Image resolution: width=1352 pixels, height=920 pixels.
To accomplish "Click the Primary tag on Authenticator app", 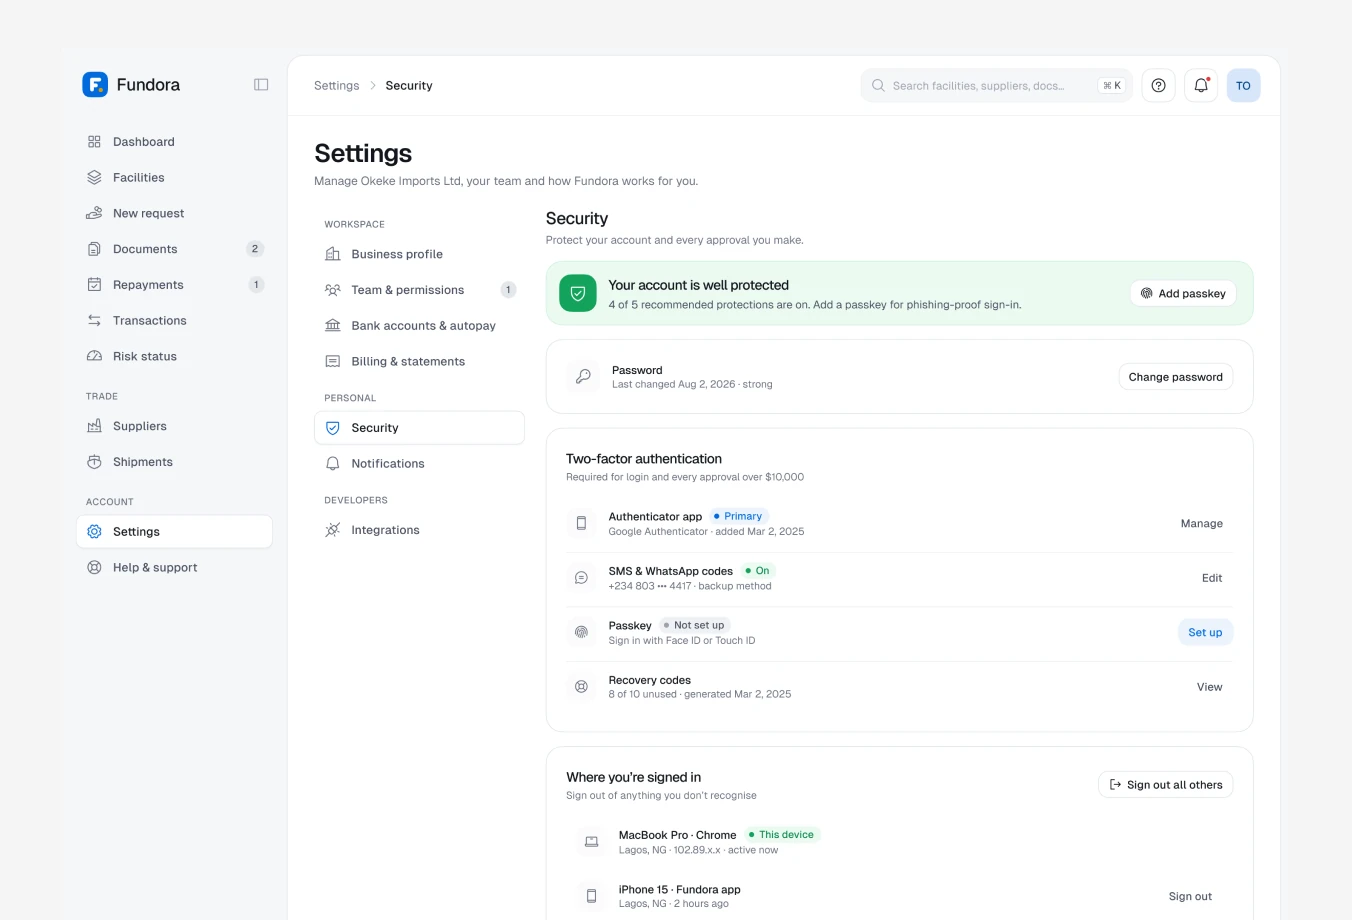I will click(x=738, y=516).
